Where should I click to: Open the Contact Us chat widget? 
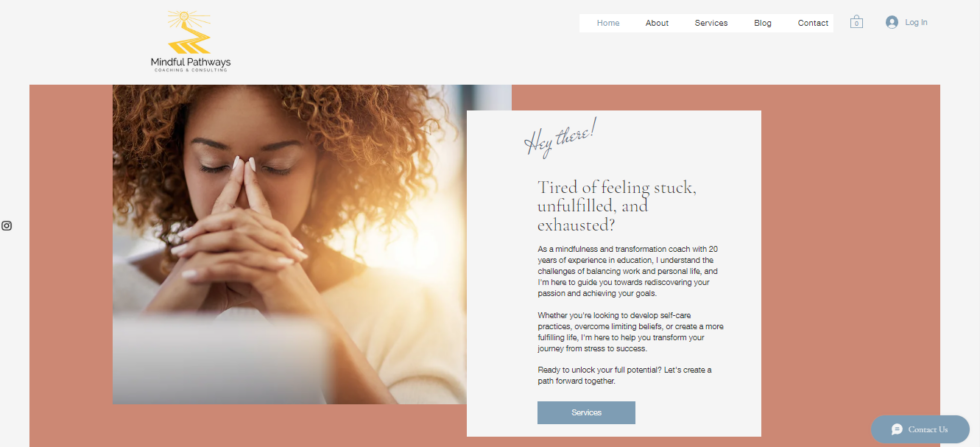pos(920,429)
